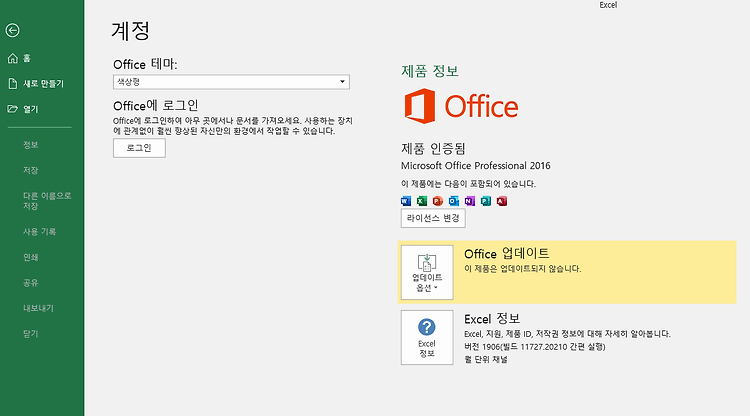This screenshot has height=416, width=750.
Task: Click the Open (열기) folder icon
Action: [12, 109]
